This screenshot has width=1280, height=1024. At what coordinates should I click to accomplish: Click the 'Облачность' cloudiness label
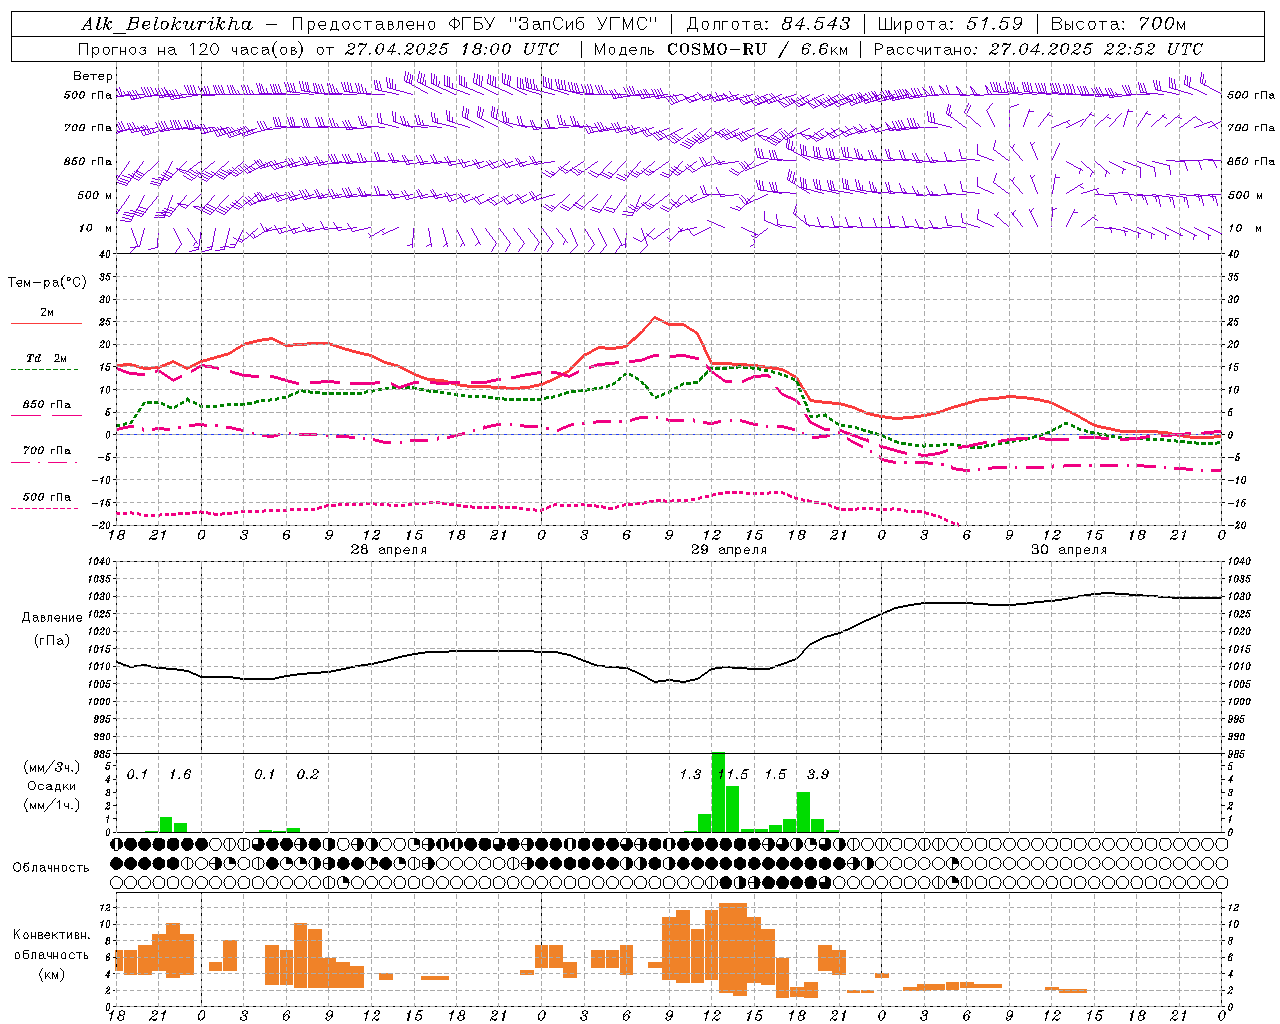tap(51, 868)
